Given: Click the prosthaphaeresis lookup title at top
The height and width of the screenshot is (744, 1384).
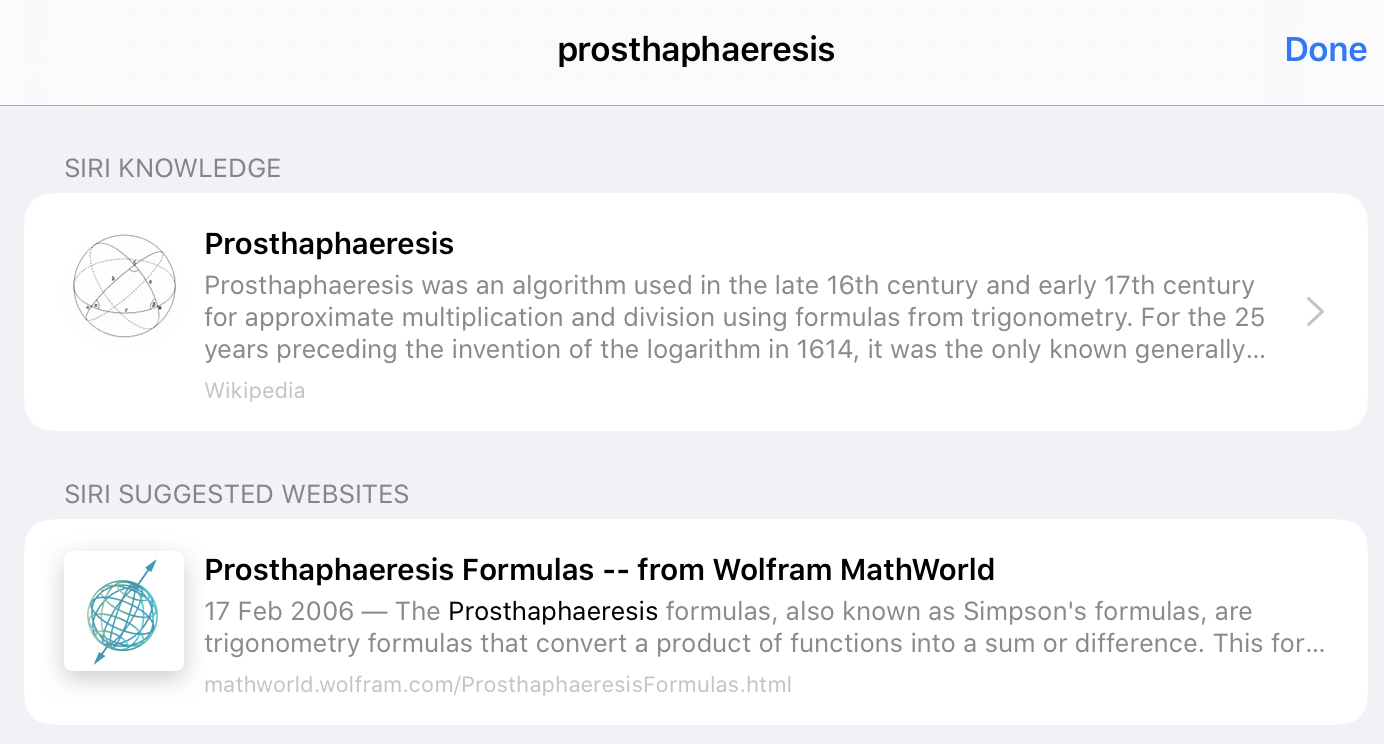Looking at the screenshot, I should tap(696, 49).
